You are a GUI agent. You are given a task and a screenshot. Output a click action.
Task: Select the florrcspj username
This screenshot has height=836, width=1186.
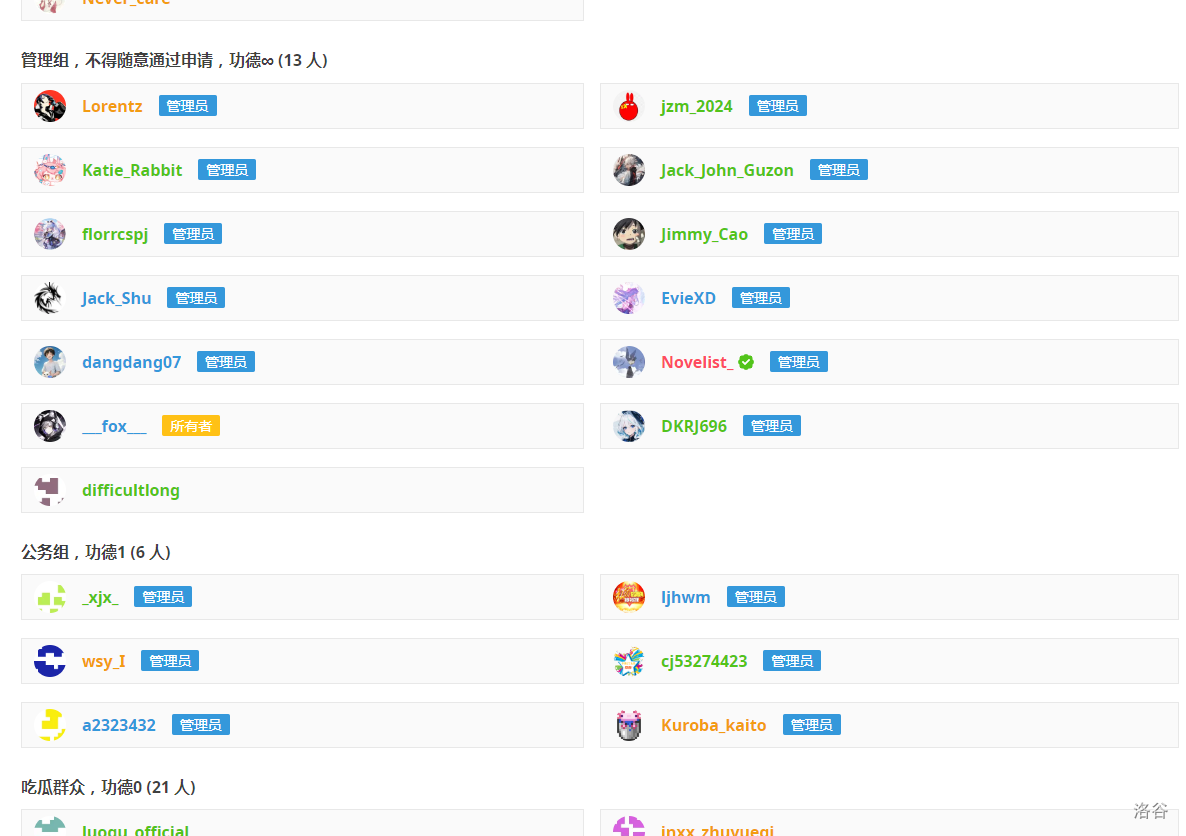click(115, 234)
